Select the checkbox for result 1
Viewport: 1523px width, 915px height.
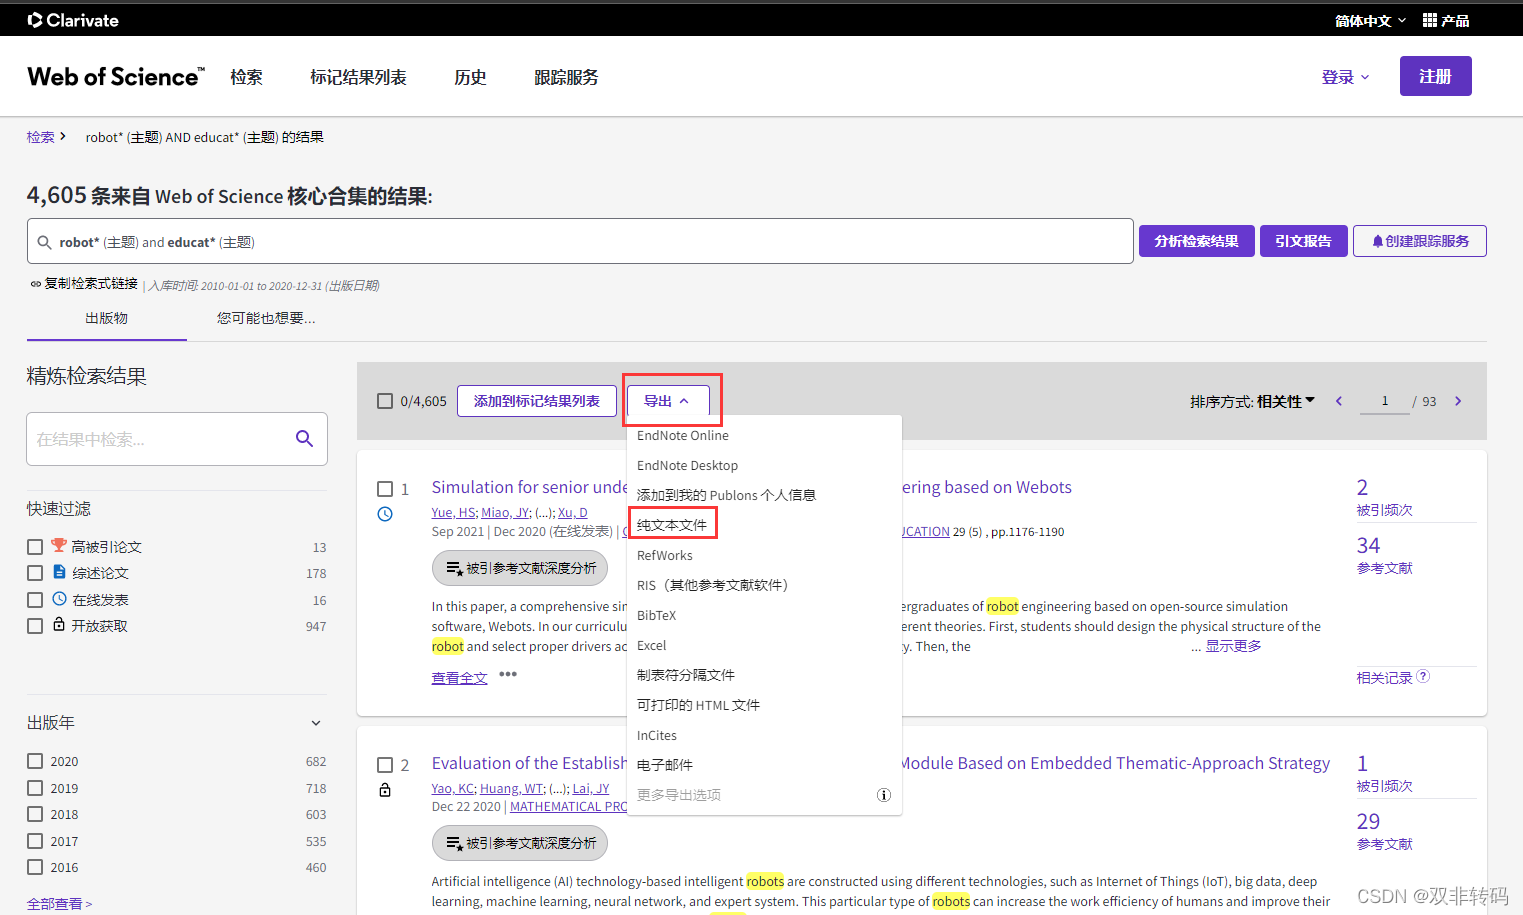point(385,489)
